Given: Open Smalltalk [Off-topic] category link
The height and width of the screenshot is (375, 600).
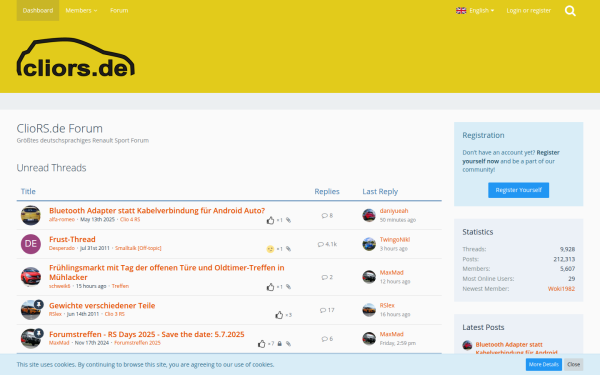Looking at the screenshot, I should click(138, 248).
